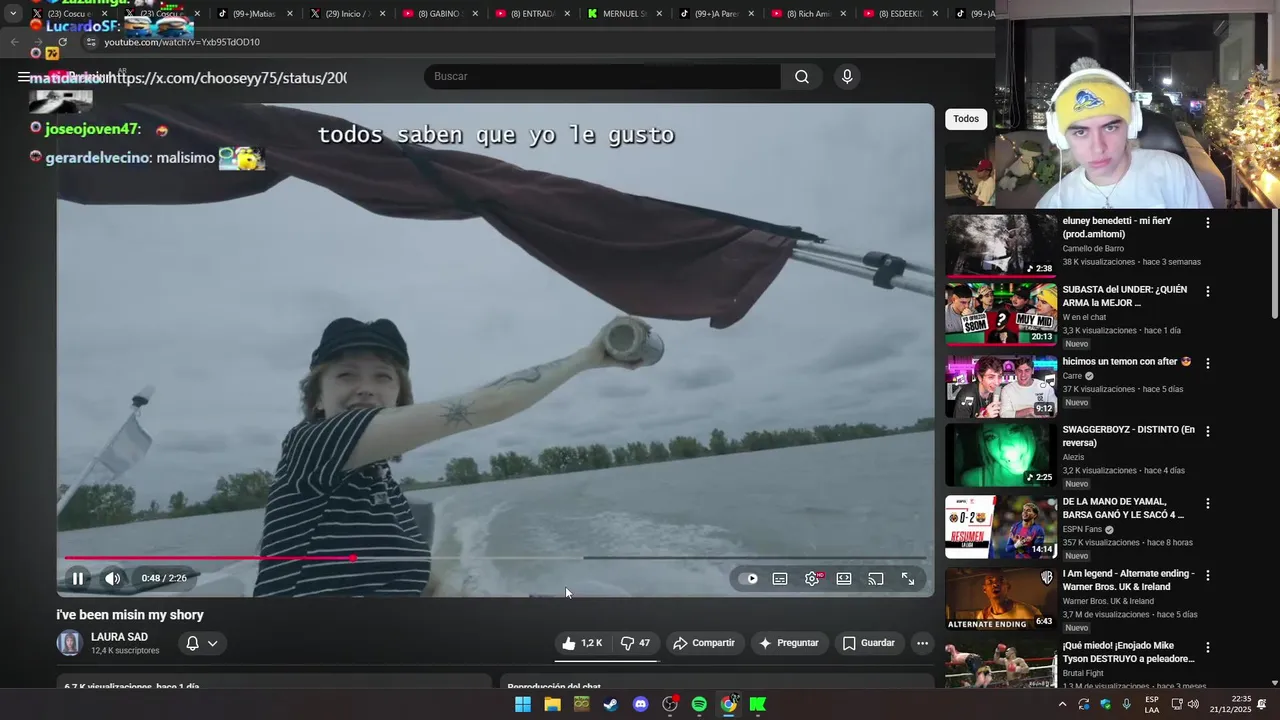The height and width of the screenshot is (720, 1280).
Task: Open the more actions menu beside Guardar
Action: point(922,643)
